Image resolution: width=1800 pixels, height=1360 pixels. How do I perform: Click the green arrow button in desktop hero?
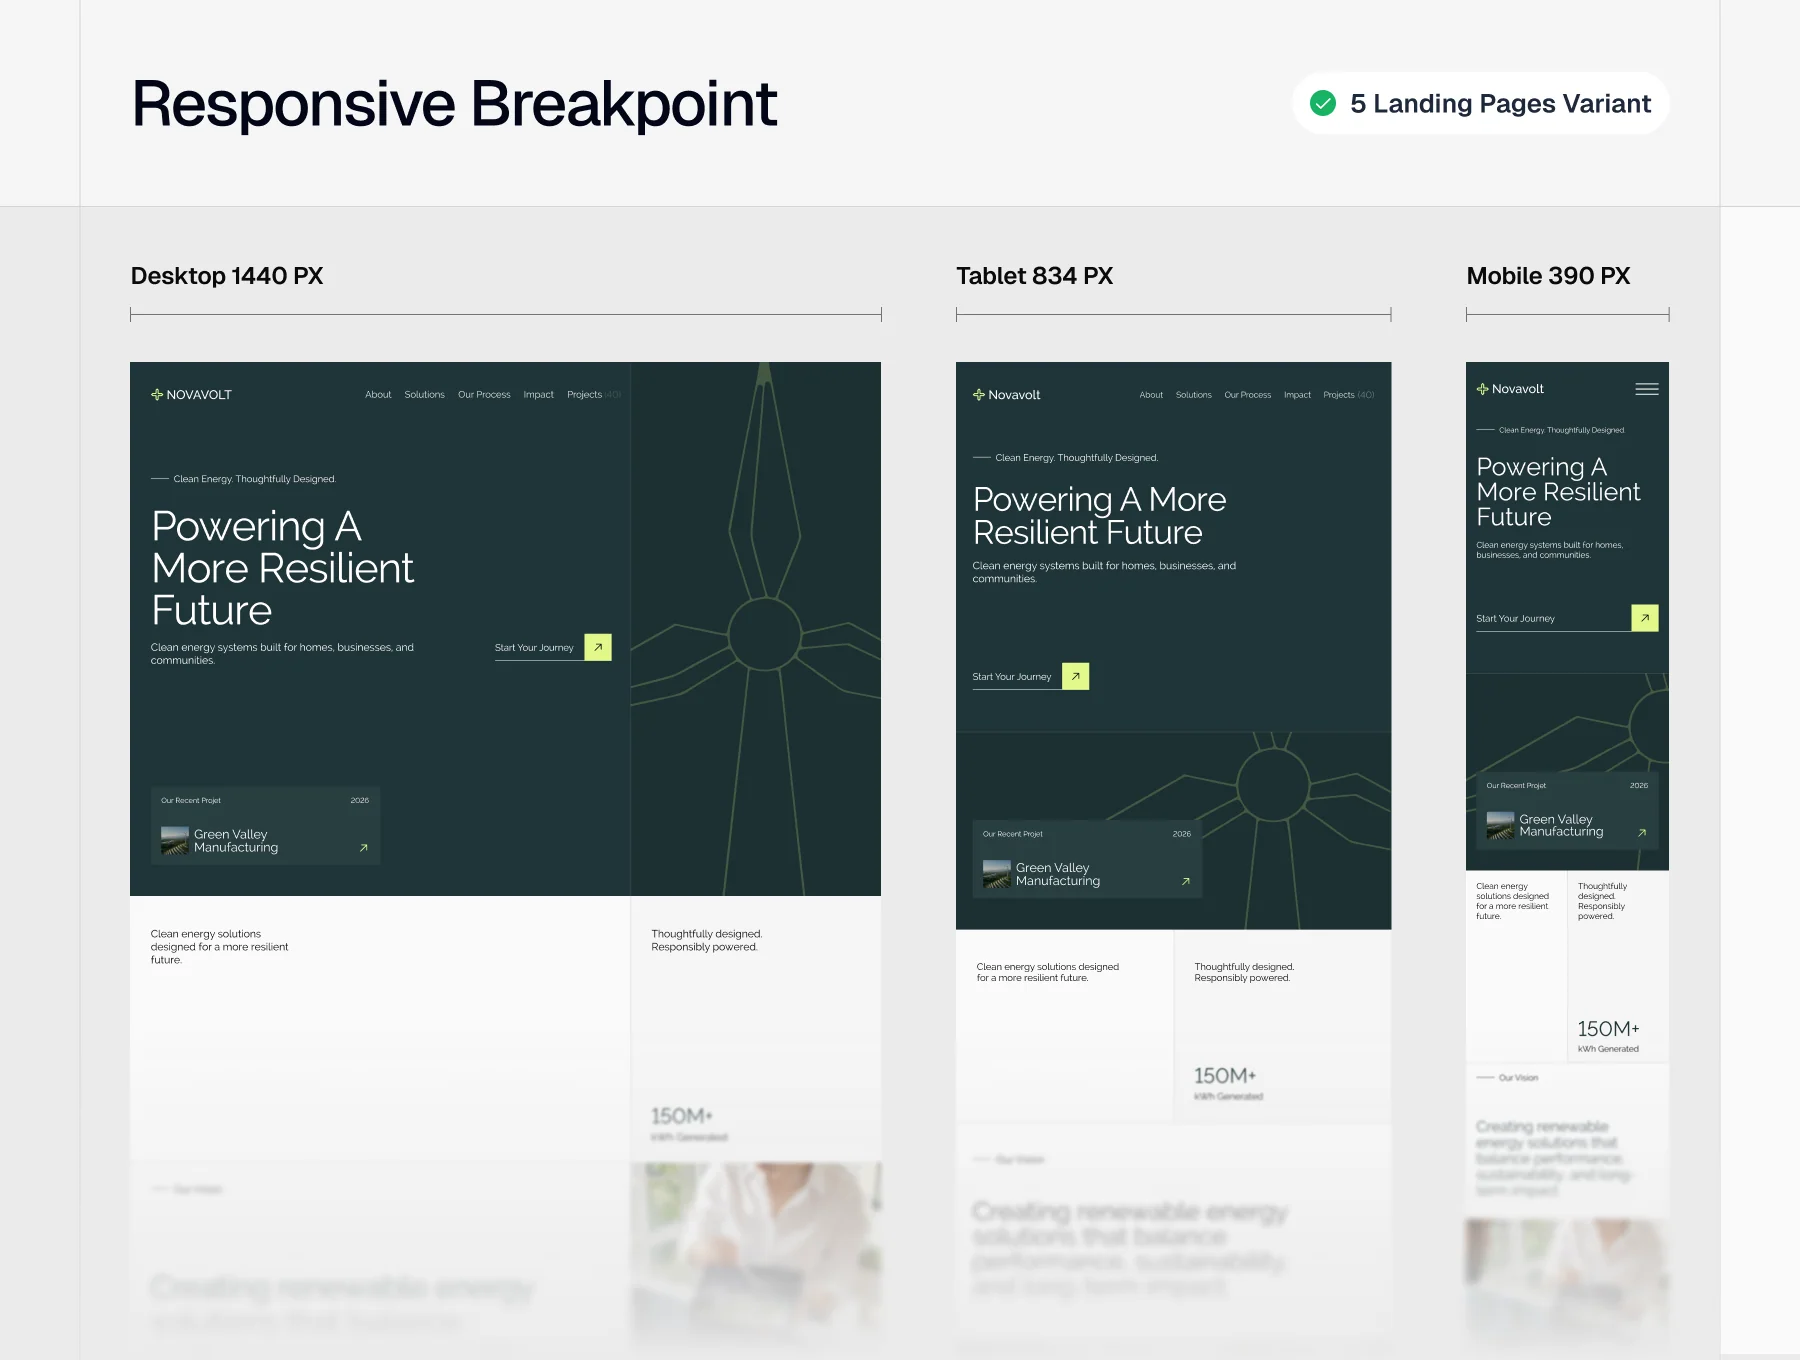[598, 647]
